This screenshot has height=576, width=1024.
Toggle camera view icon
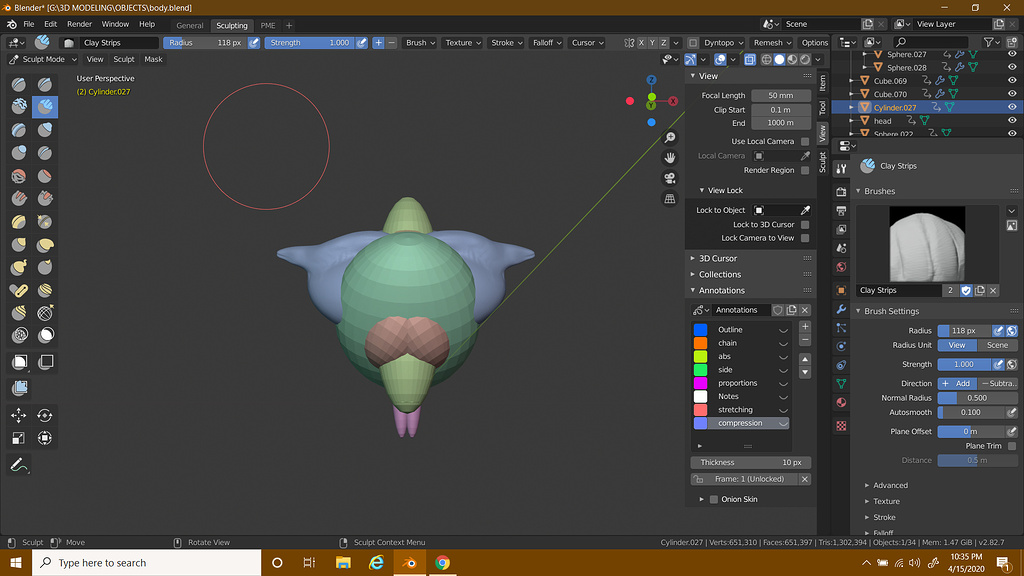(670, 178)
